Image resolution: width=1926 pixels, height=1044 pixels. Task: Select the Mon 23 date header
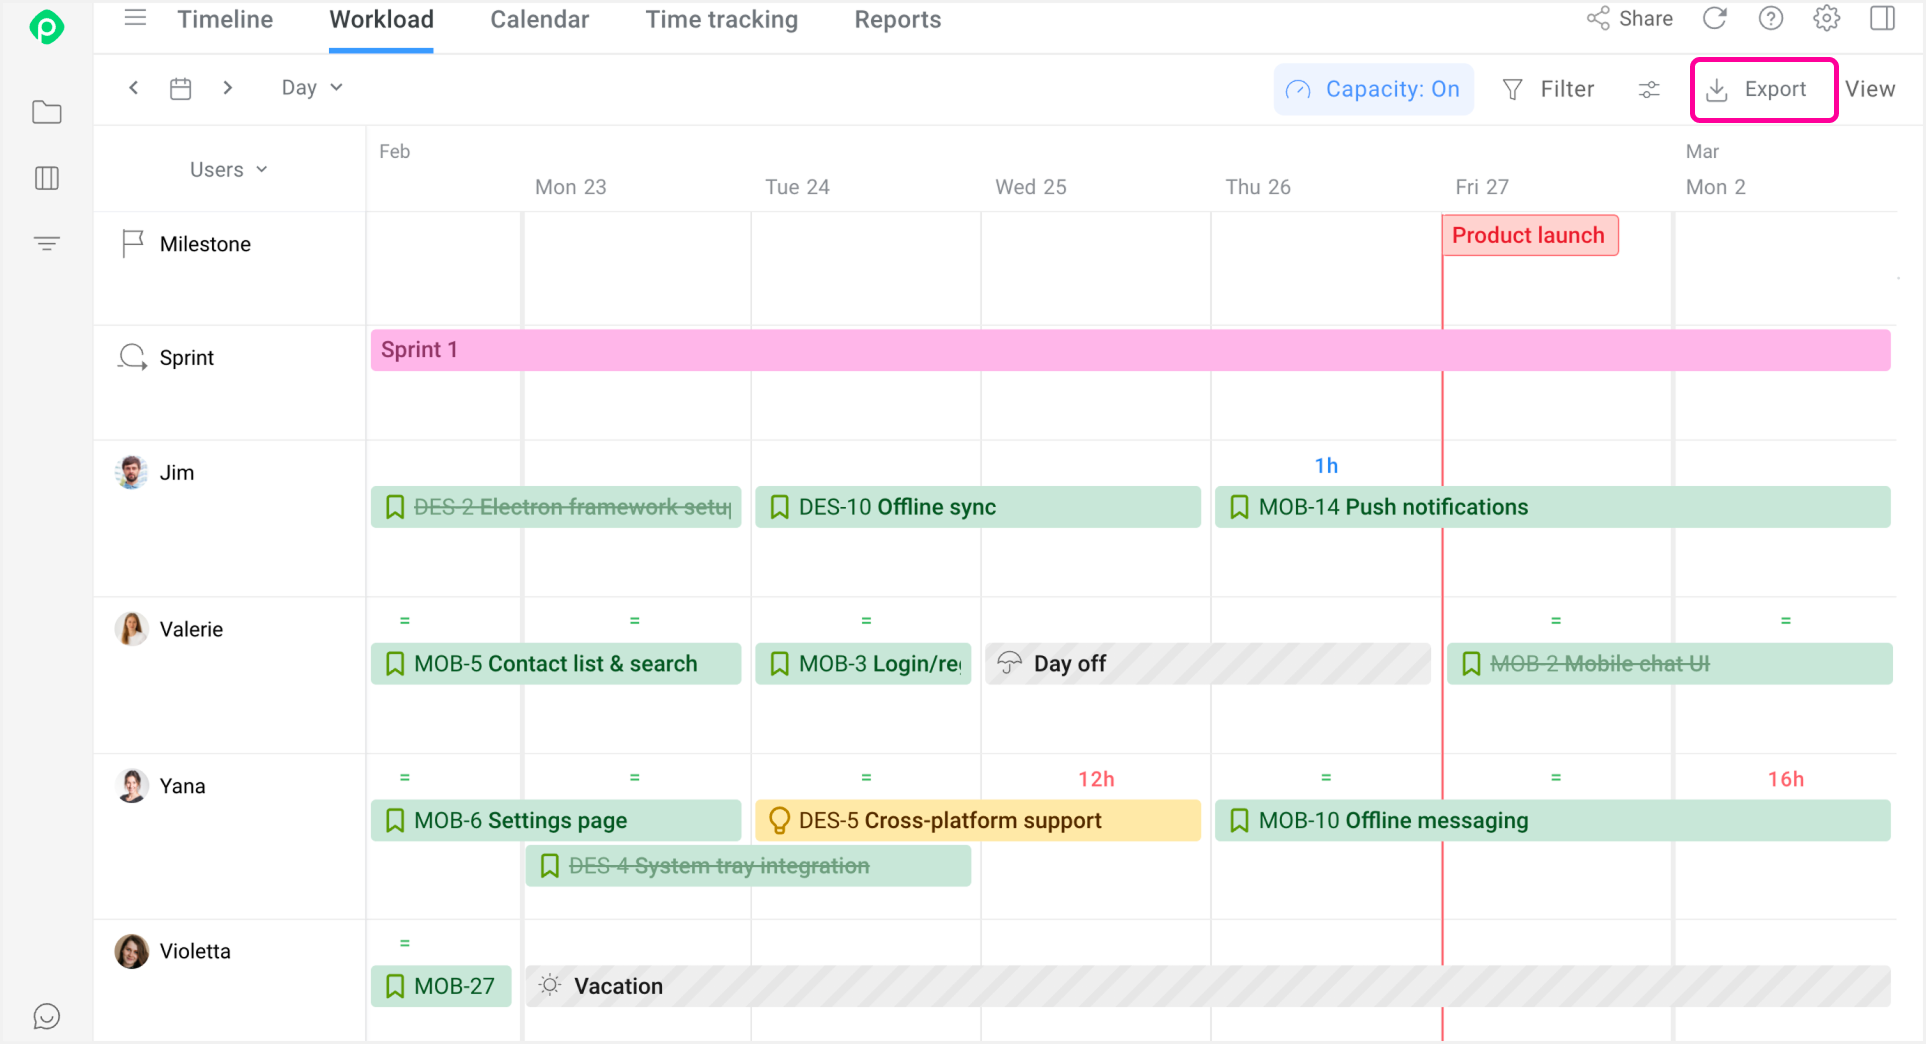pyautogui.click(x=571, y=187)
